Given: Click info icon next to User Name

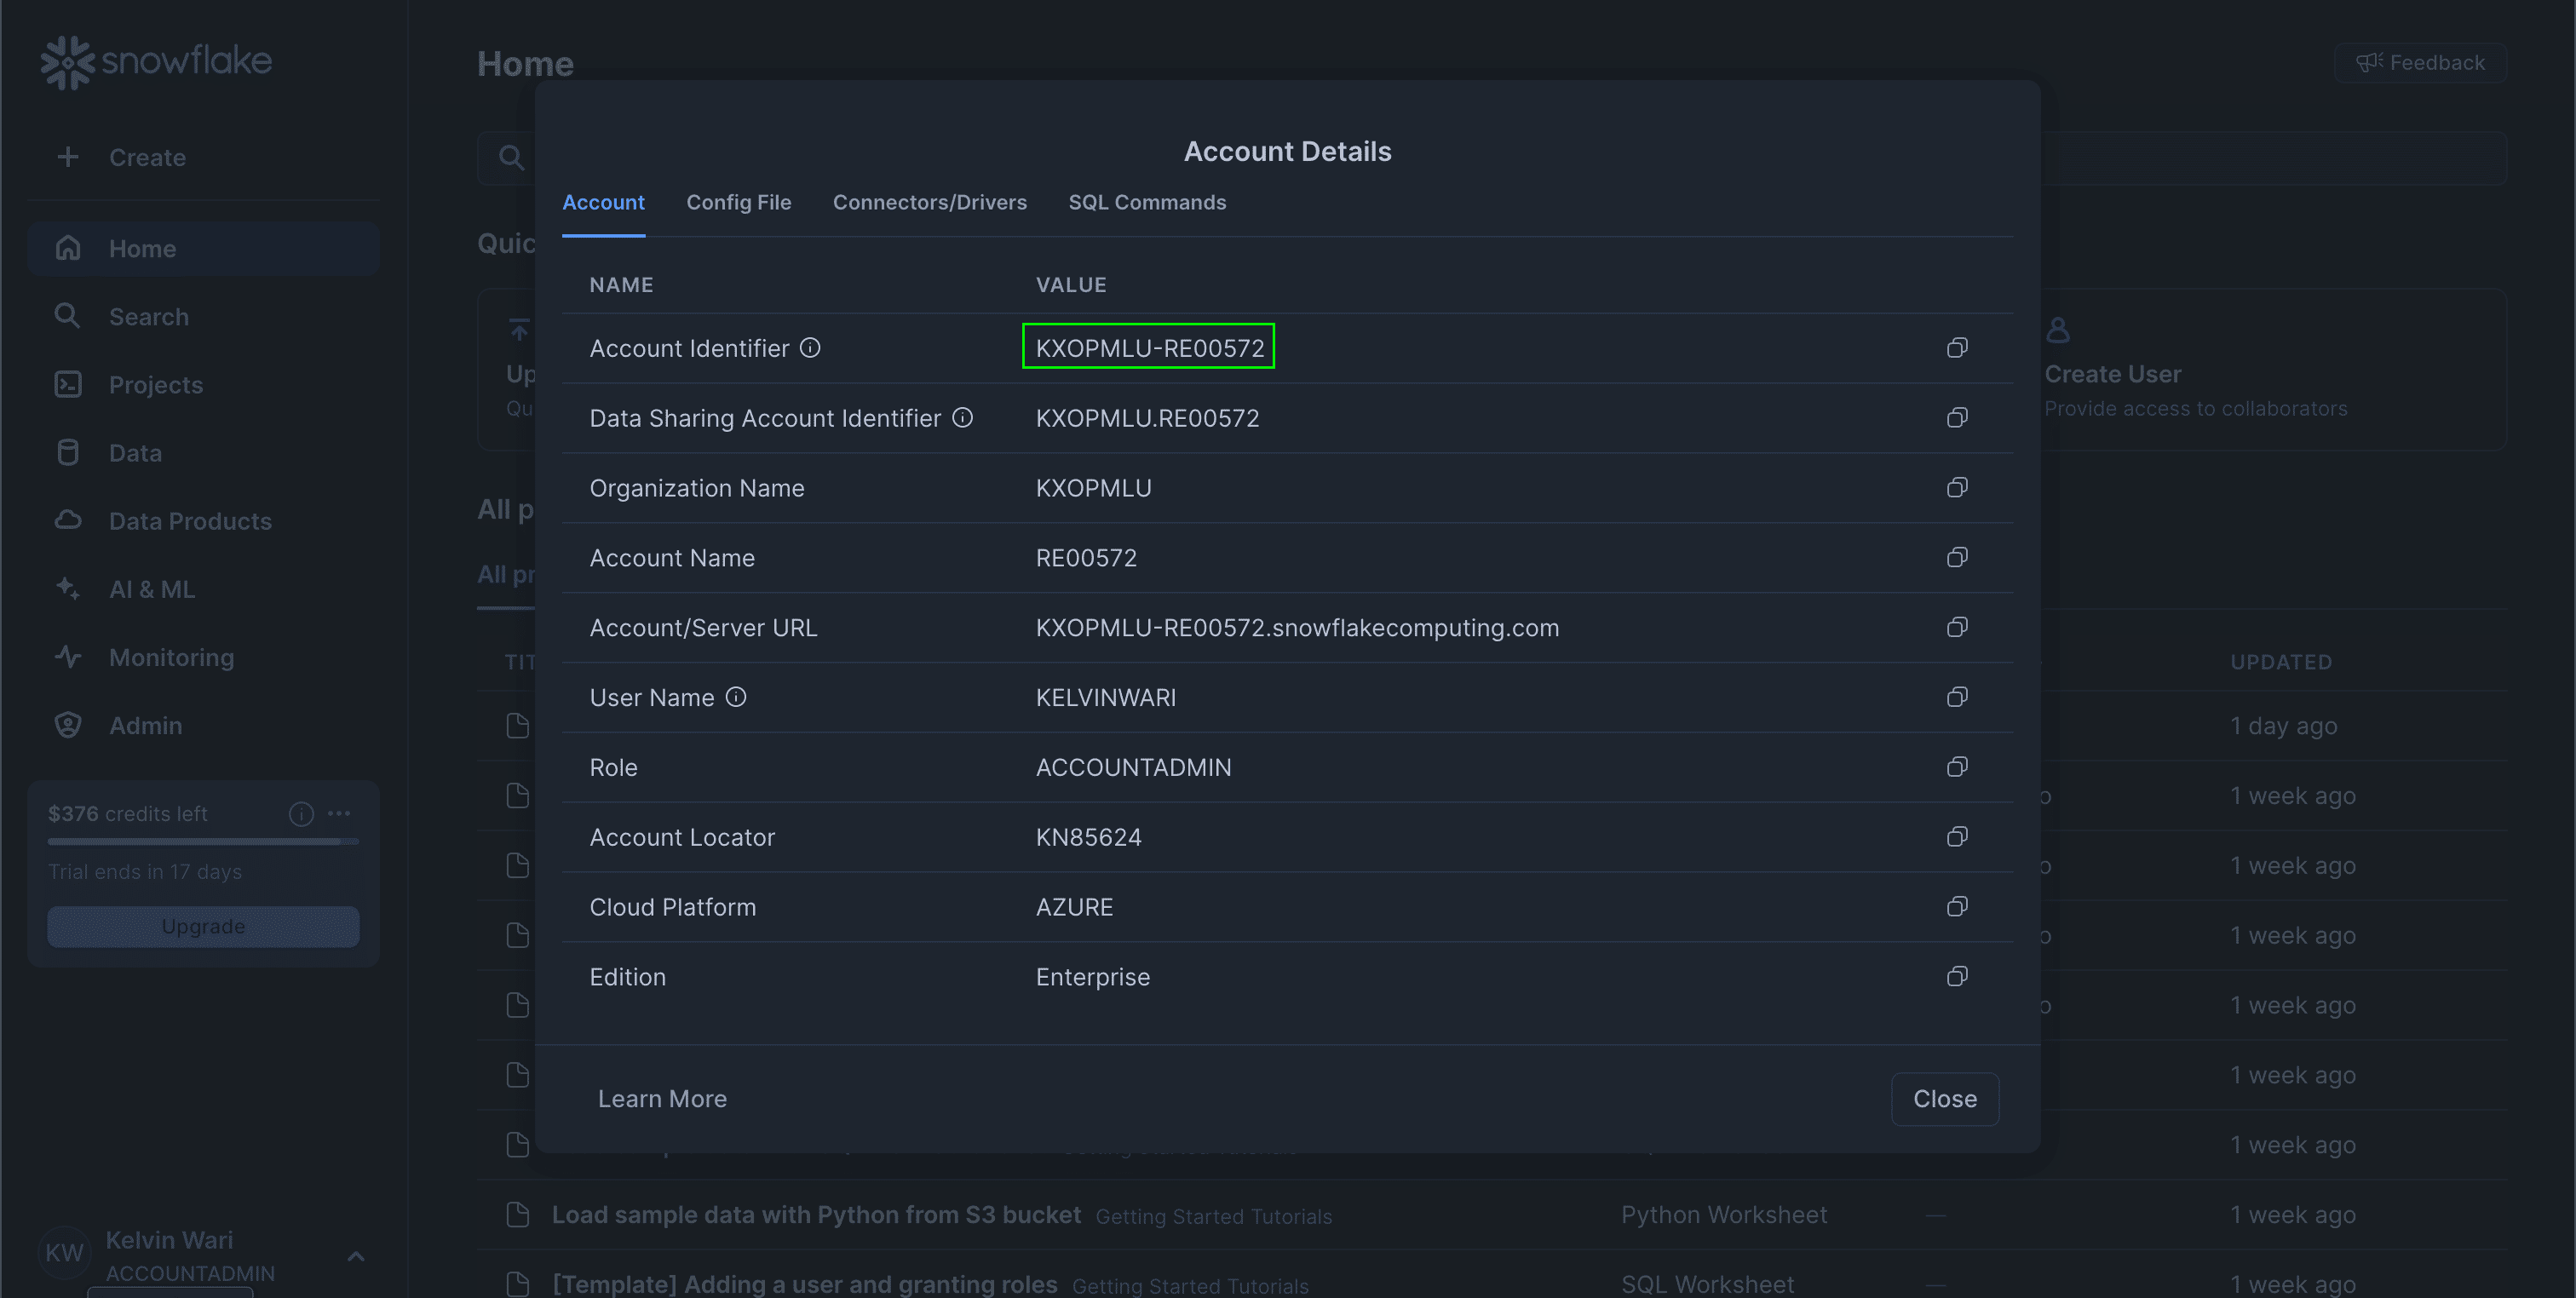Looking at the screenshot, I should 736,697.
